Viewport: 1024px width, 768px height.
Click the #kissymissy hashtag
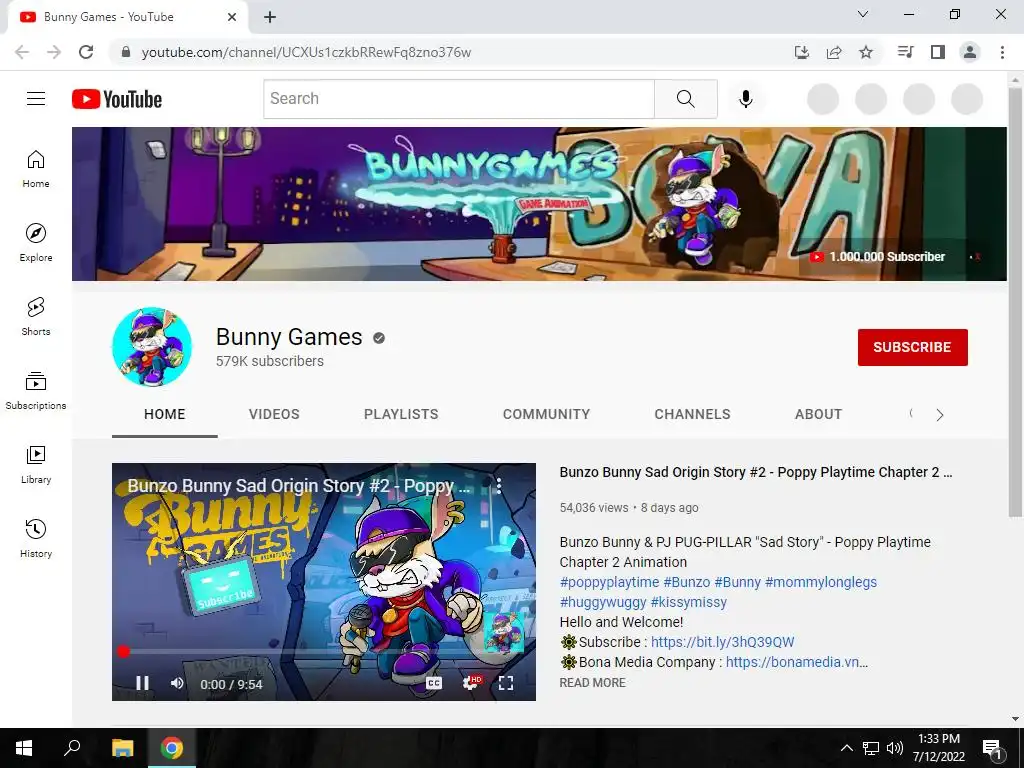688,602
